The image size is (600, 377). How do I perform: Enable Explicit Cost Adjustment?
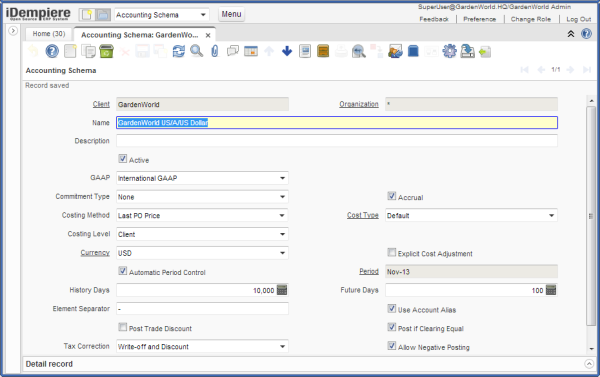(x=391, y=253)
